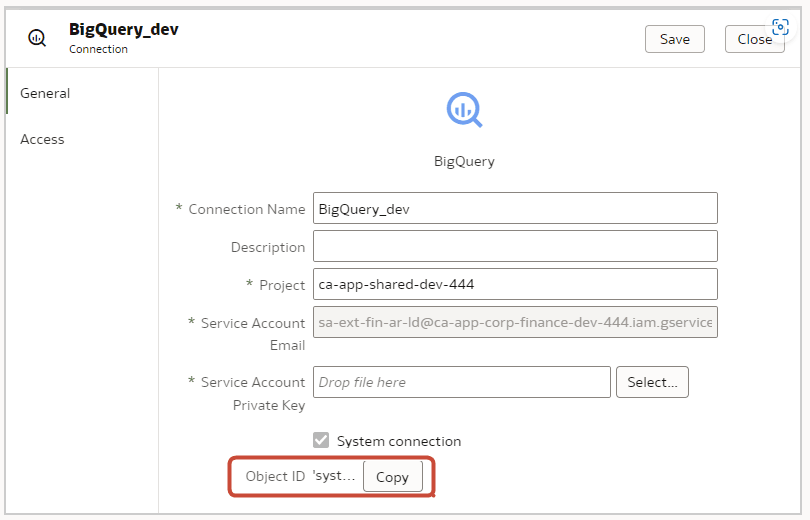
Task: Toggle the System connection checkbox
Action: pos(321,440)
